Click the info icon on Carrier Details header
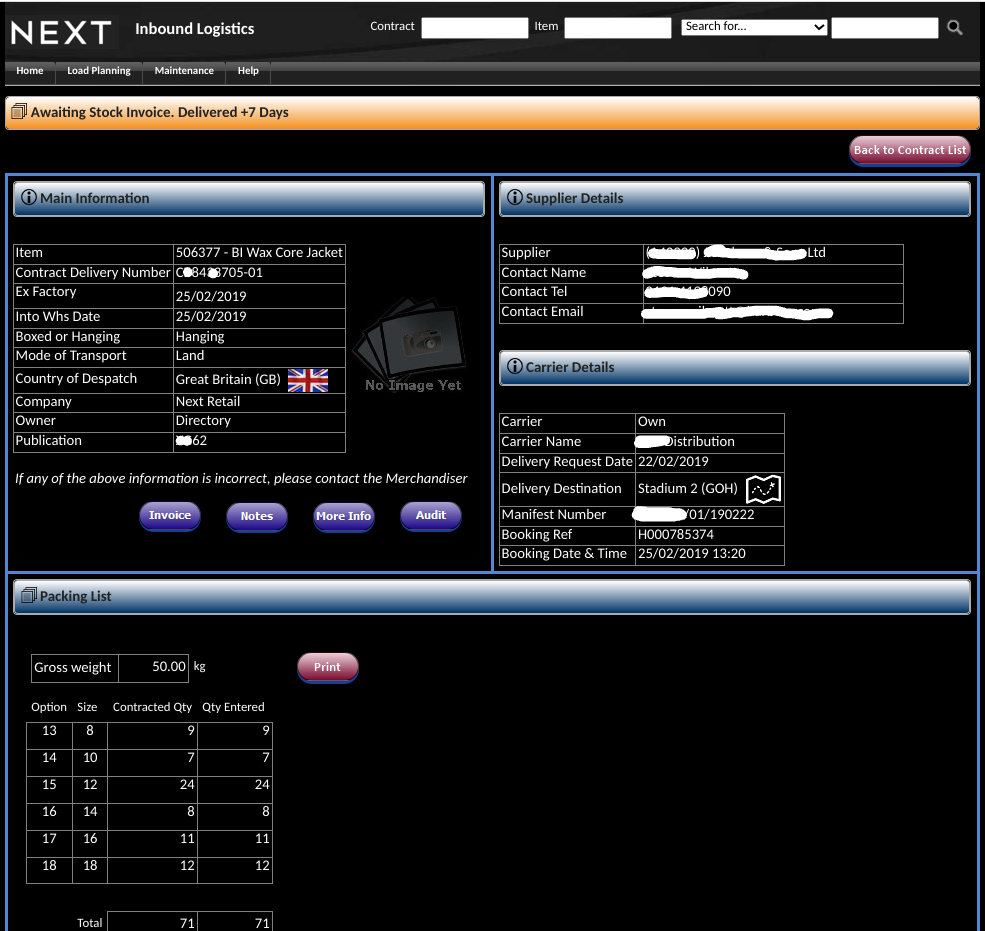 click(514, 368)
